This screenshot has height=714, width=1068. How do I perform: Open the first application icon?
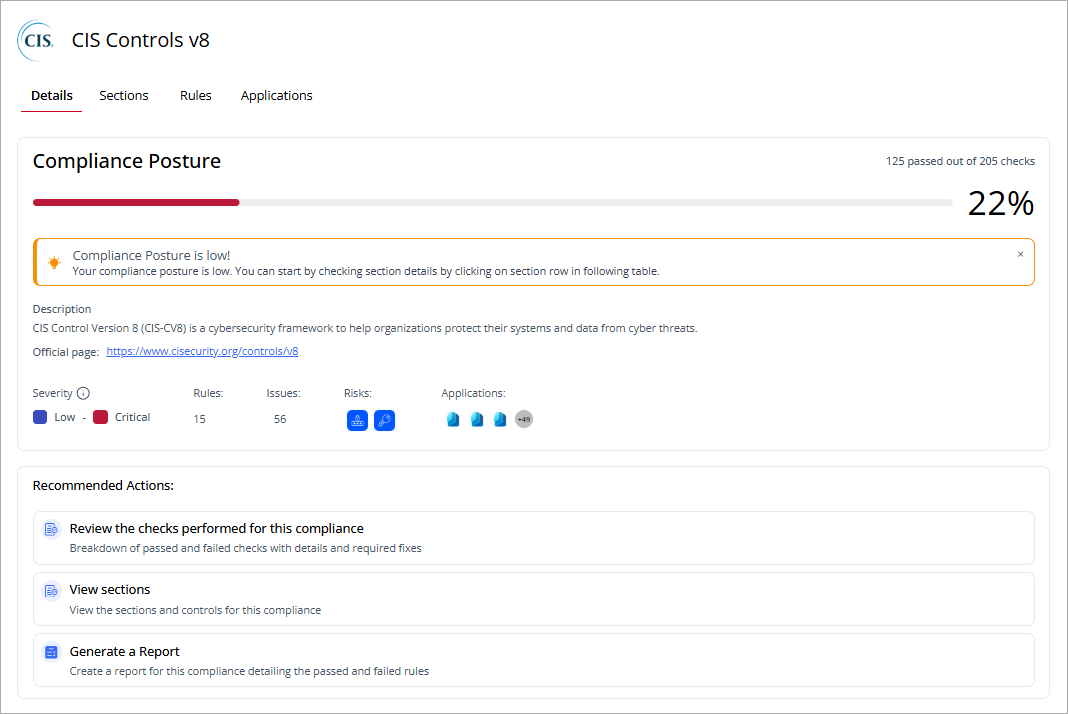[x=453, y=419]
